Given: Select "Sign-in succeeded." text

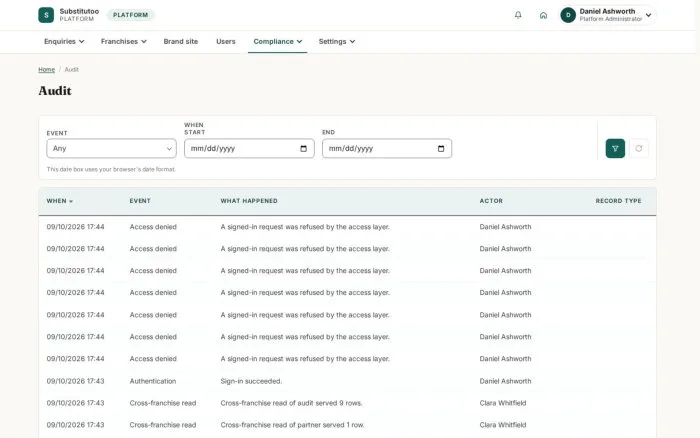Looking at the screenshot, I should (251, 381).
